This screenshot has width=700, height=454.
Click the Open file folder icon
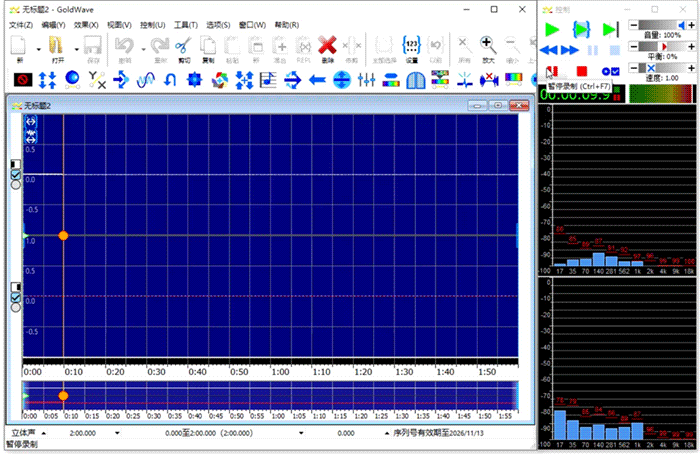[57, 46]
